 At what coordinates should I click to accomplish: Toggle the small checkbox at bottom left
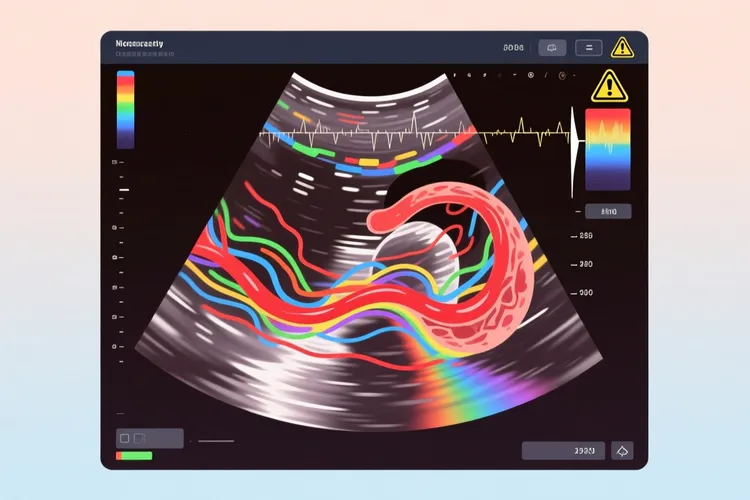[125, 438]
